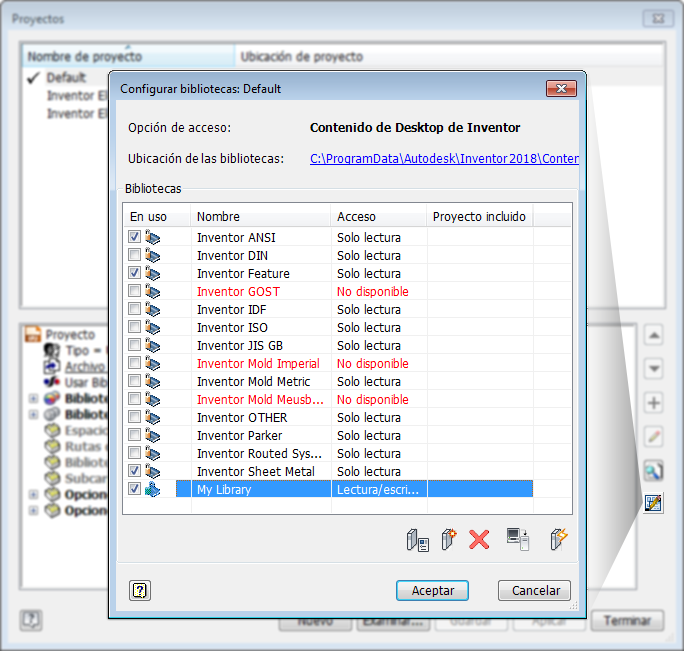
Task: Check the Inventor ISO library checkbox
Action: pyautogui.click(x=134, y=326)
